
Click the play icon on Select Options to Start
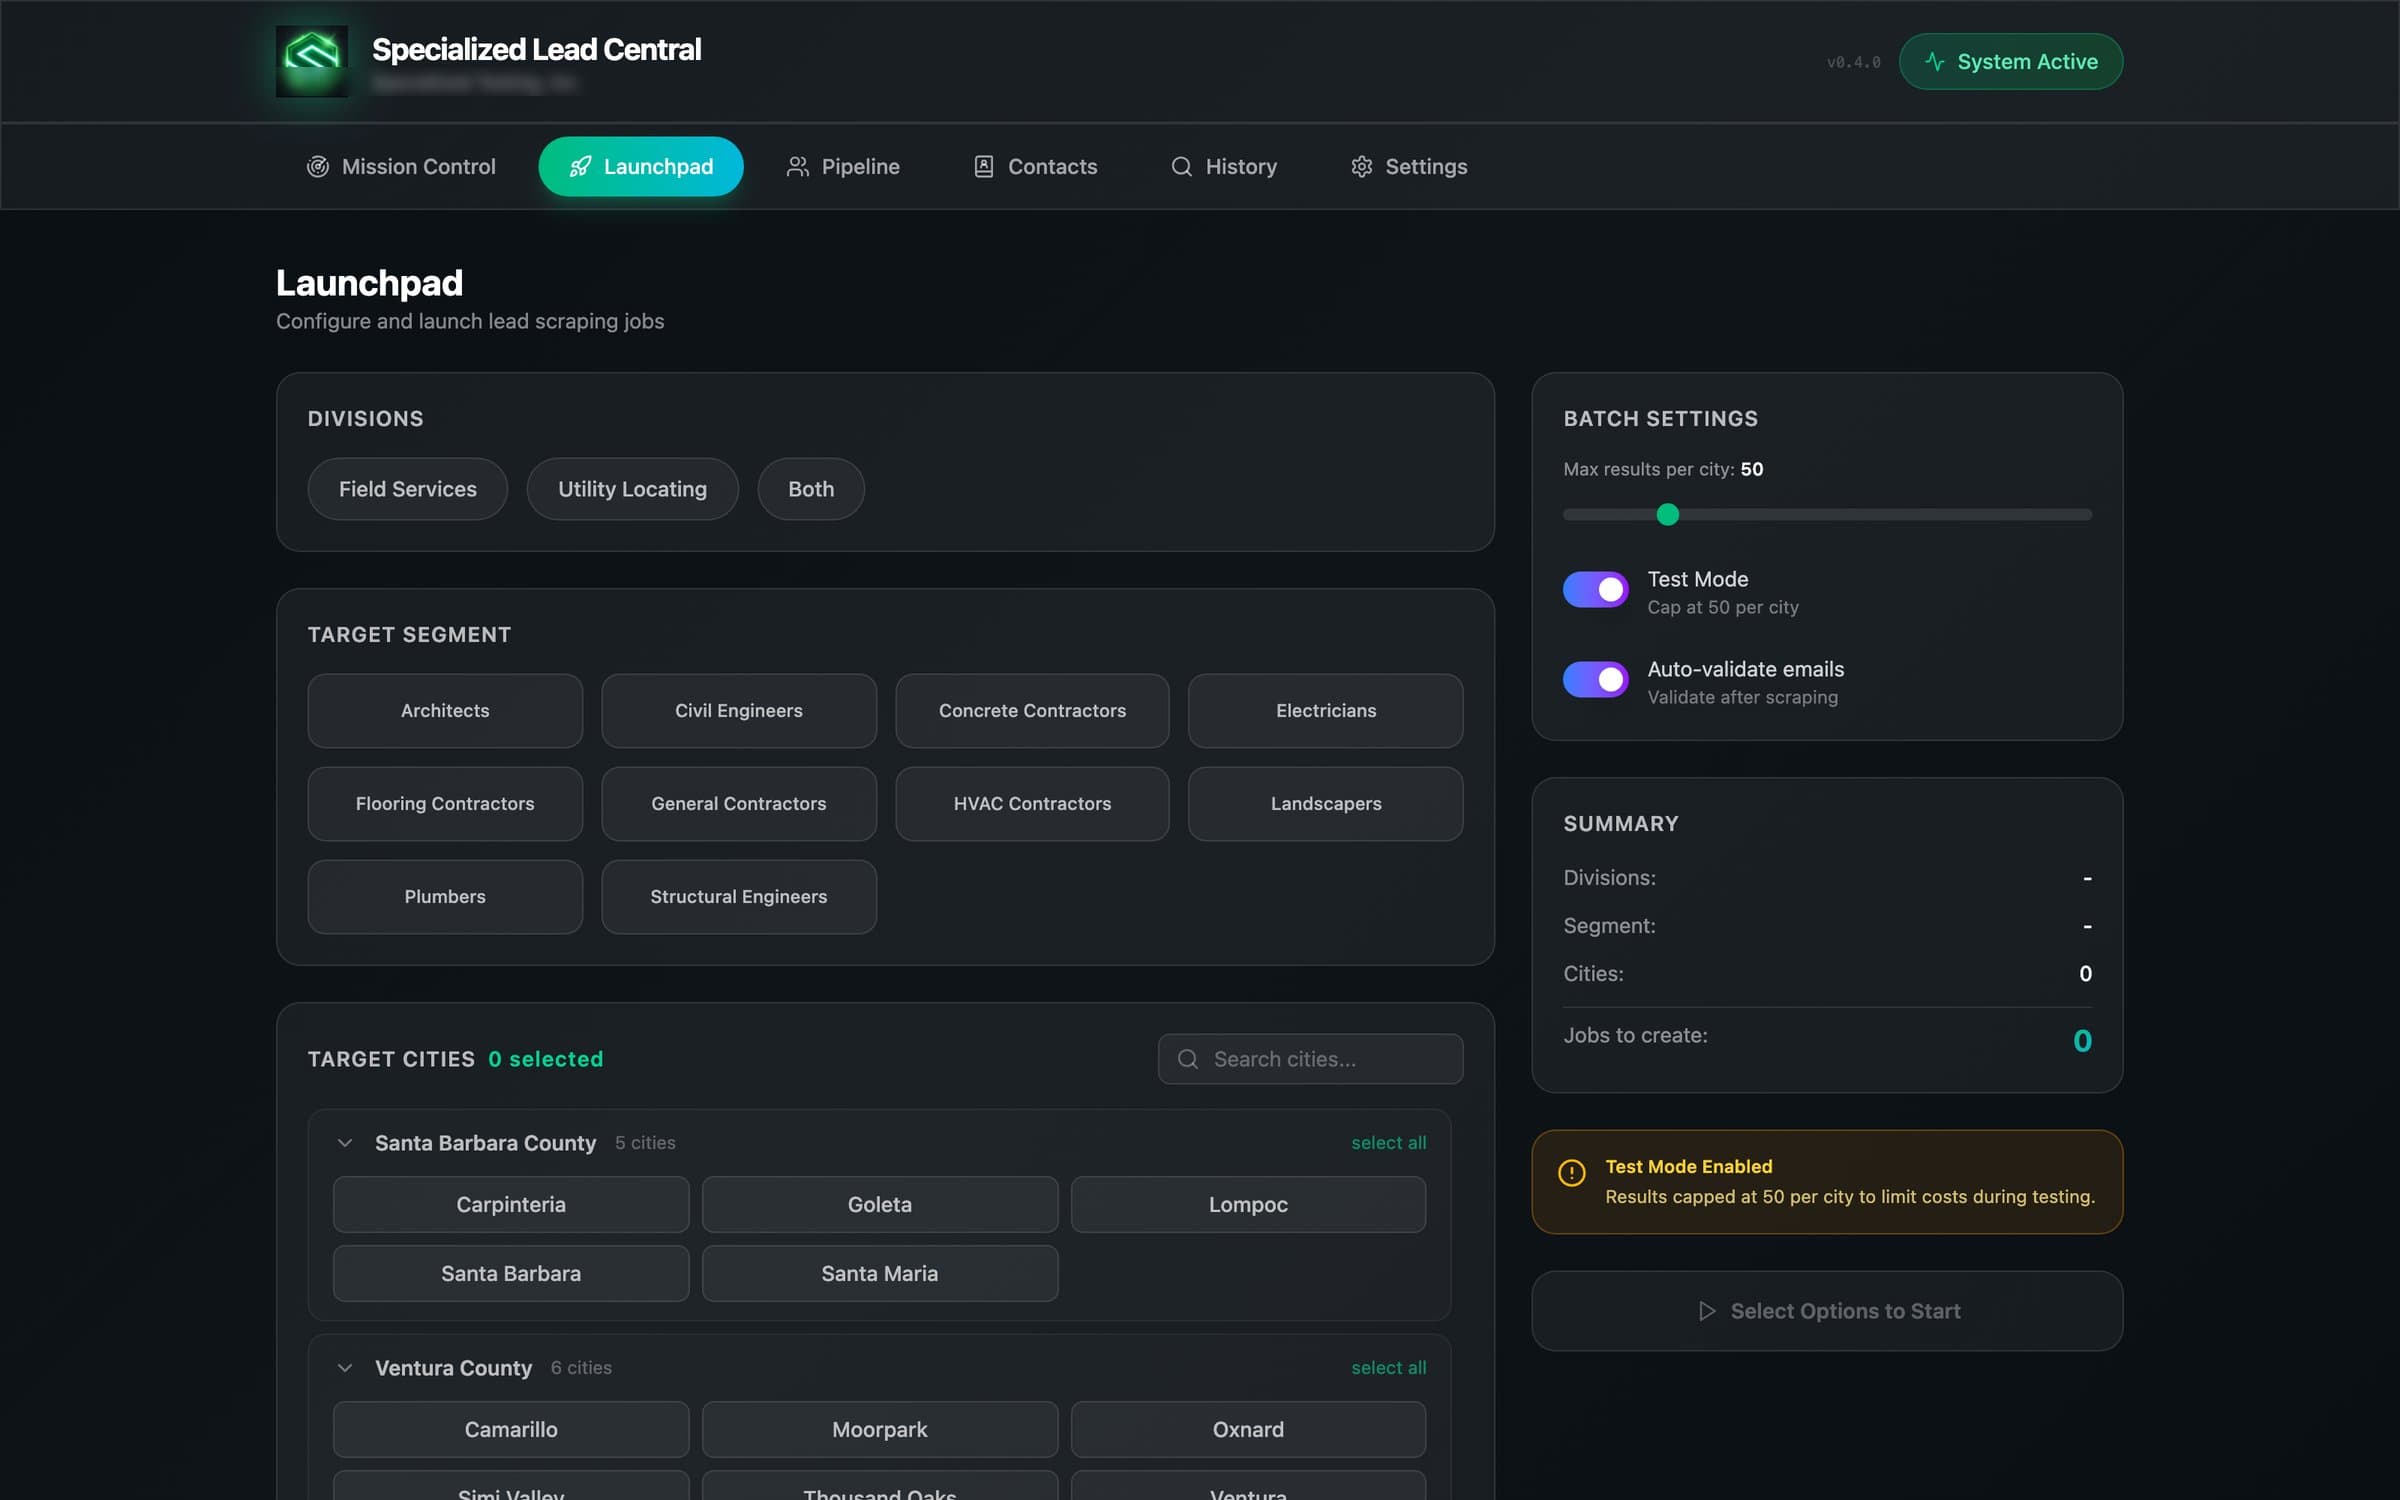pos(1707,1311)
